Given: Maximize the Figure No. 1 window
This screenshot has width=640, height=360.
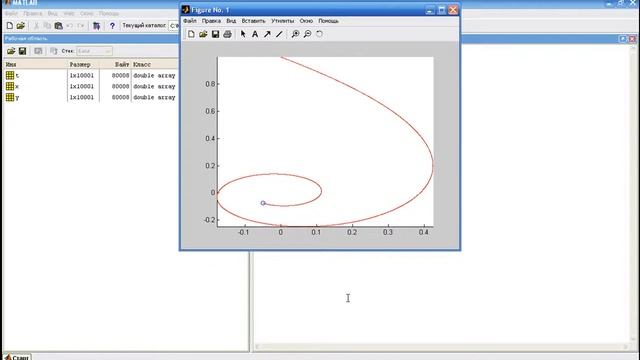Looking at the screenshot, I should 441,10.
